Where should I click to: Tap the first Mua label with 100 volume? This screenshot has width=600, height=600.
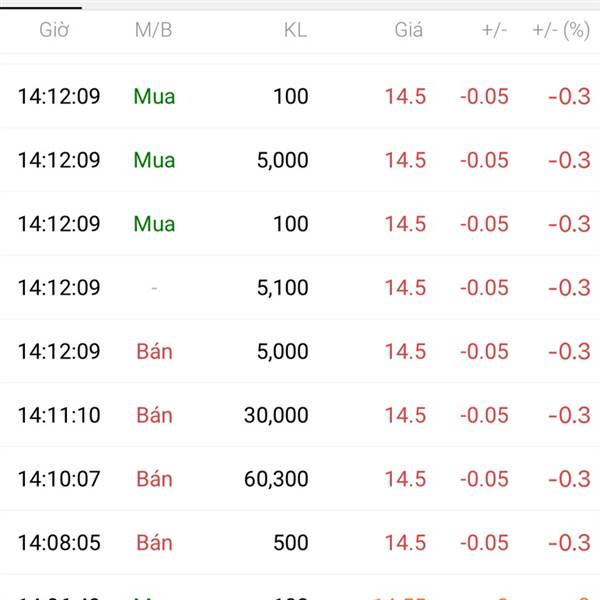pos(154,96)
